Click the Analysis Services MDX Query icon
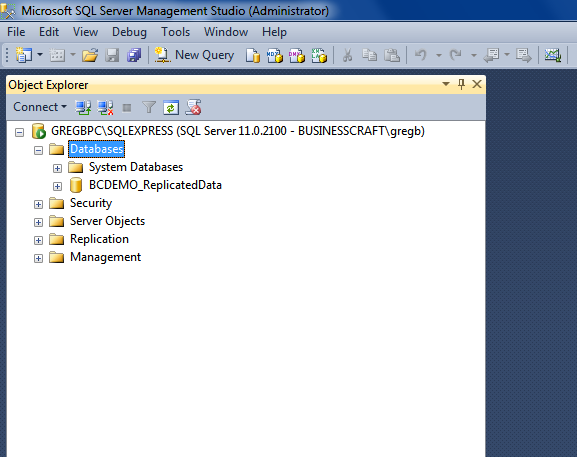This screenshot has height=457, width=577. tap(275, 56)
